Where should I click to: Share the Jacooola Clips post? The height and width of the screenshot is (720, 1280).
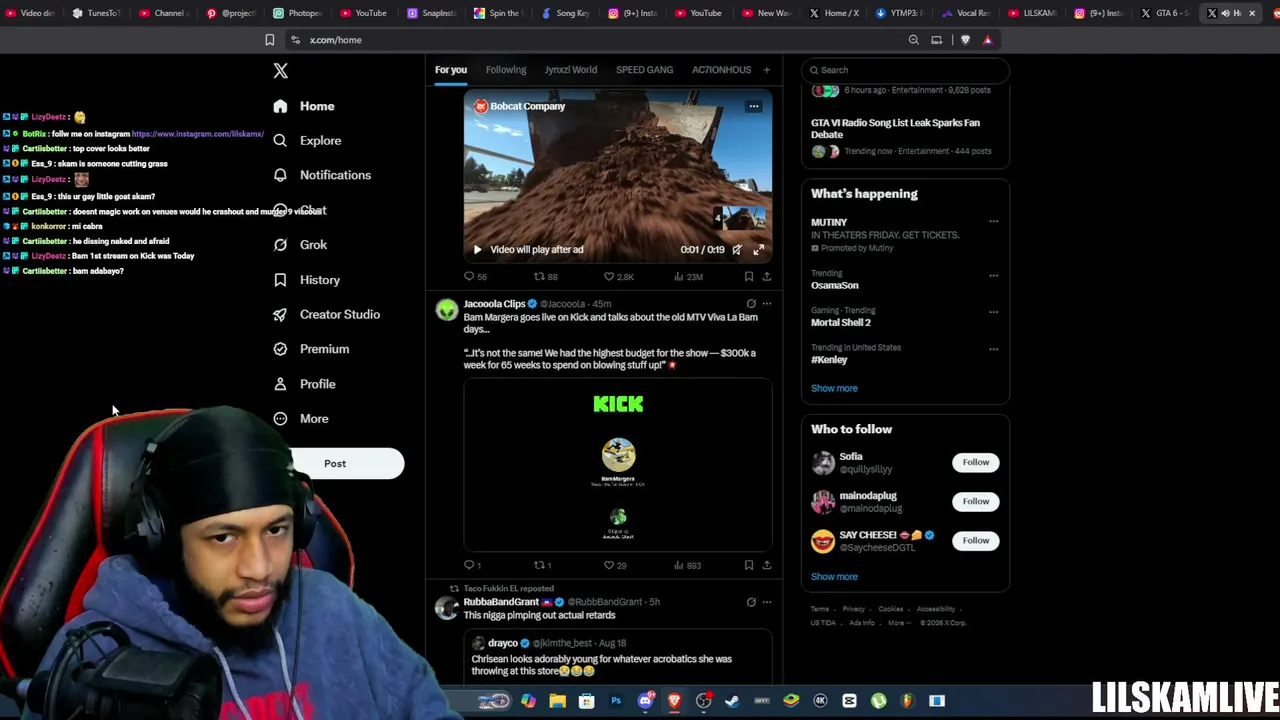point(767,565)
